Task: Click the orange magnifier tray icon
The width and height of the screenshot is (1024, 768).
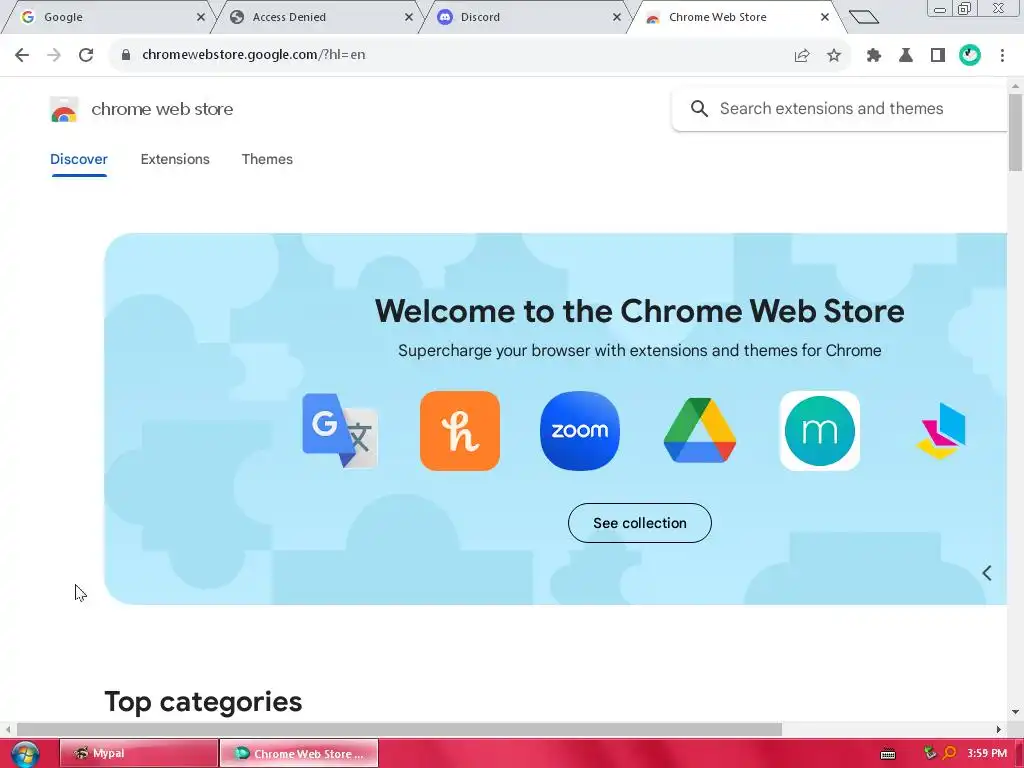Action: pos(950,753)
